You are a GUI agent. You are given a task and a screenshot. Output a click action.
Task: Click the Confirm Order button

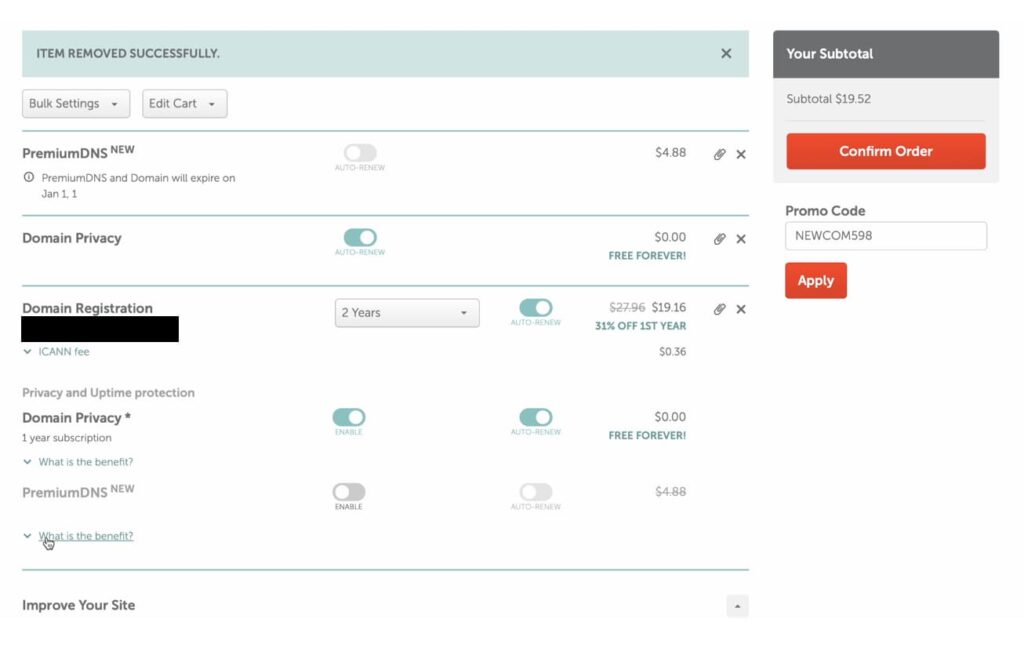[x=885, y=152]
